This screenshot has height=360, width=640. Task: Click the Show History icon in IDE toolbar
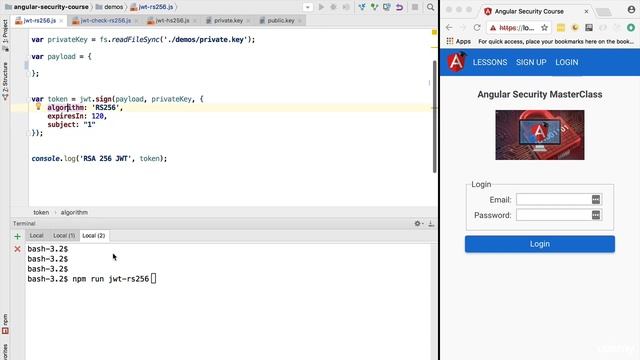[x=387, y=7]
